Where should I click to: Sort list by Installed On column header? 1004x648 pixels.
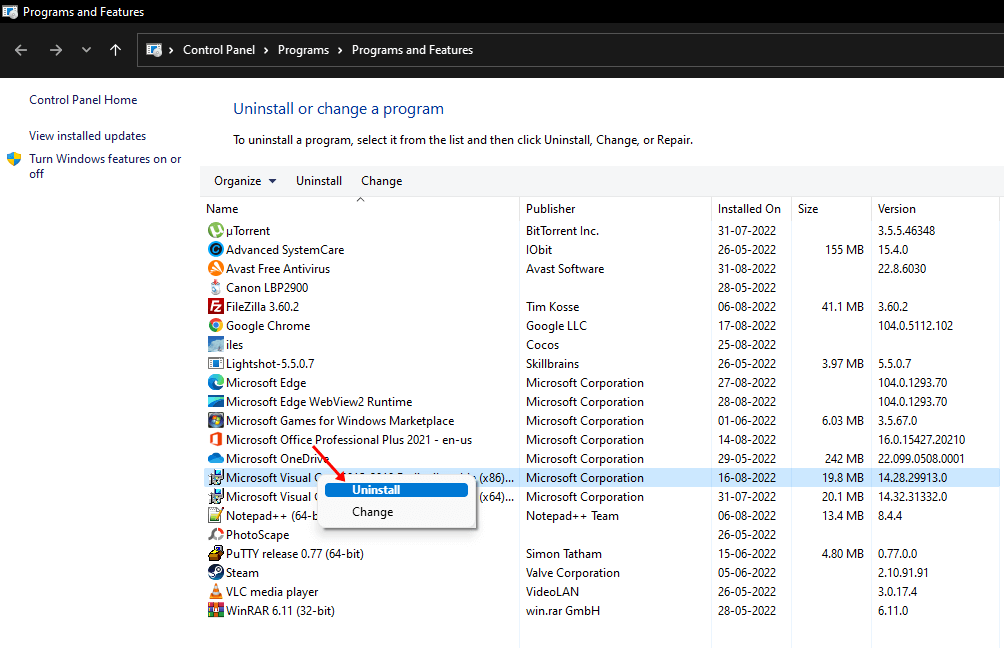pyautogui.click(x=749, y=209)
